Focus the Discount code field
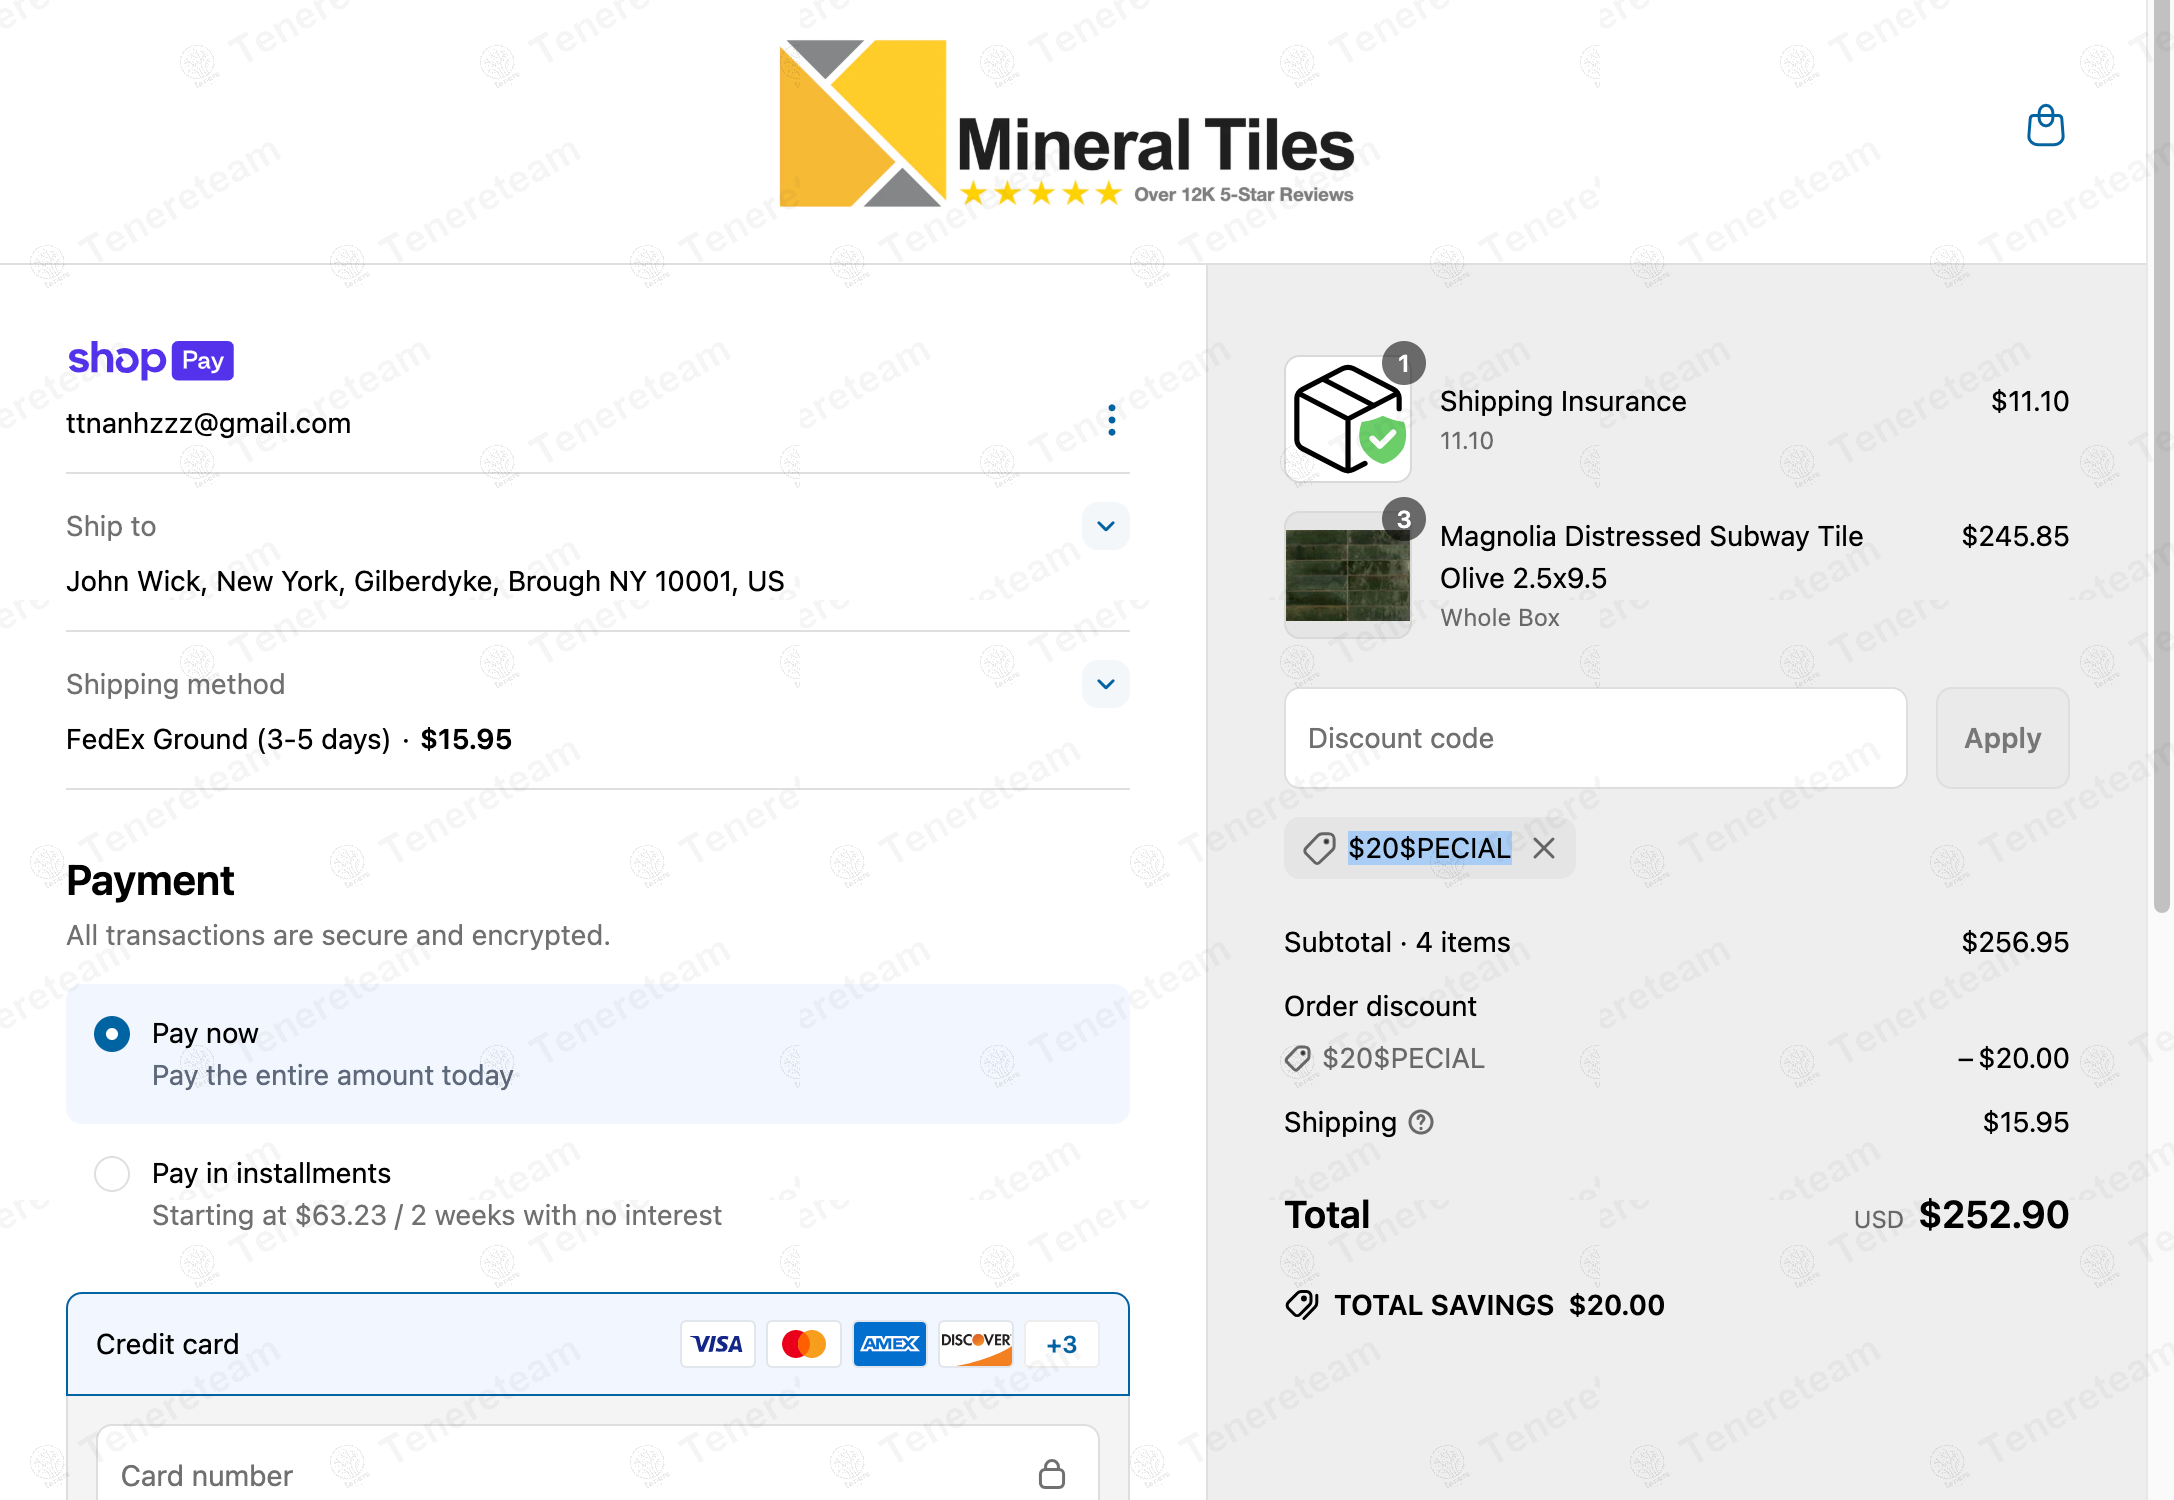The width and height of the screenshot is (2174, 1500). click(1595, 738)
